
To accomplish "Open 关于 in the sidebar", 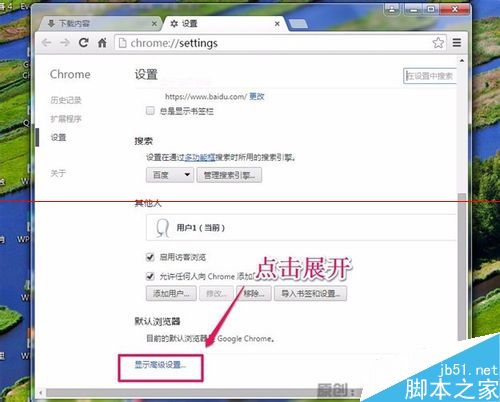I will (x=58, y=173).
